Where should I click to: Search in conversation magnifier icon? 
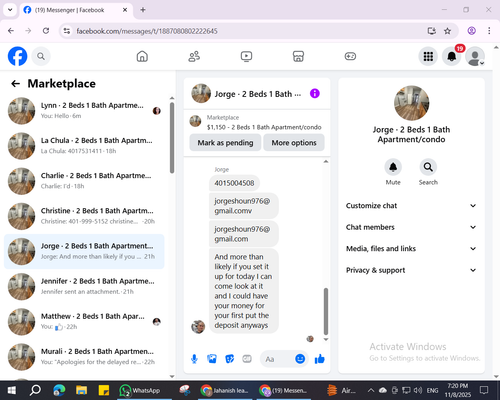[428, 167]
